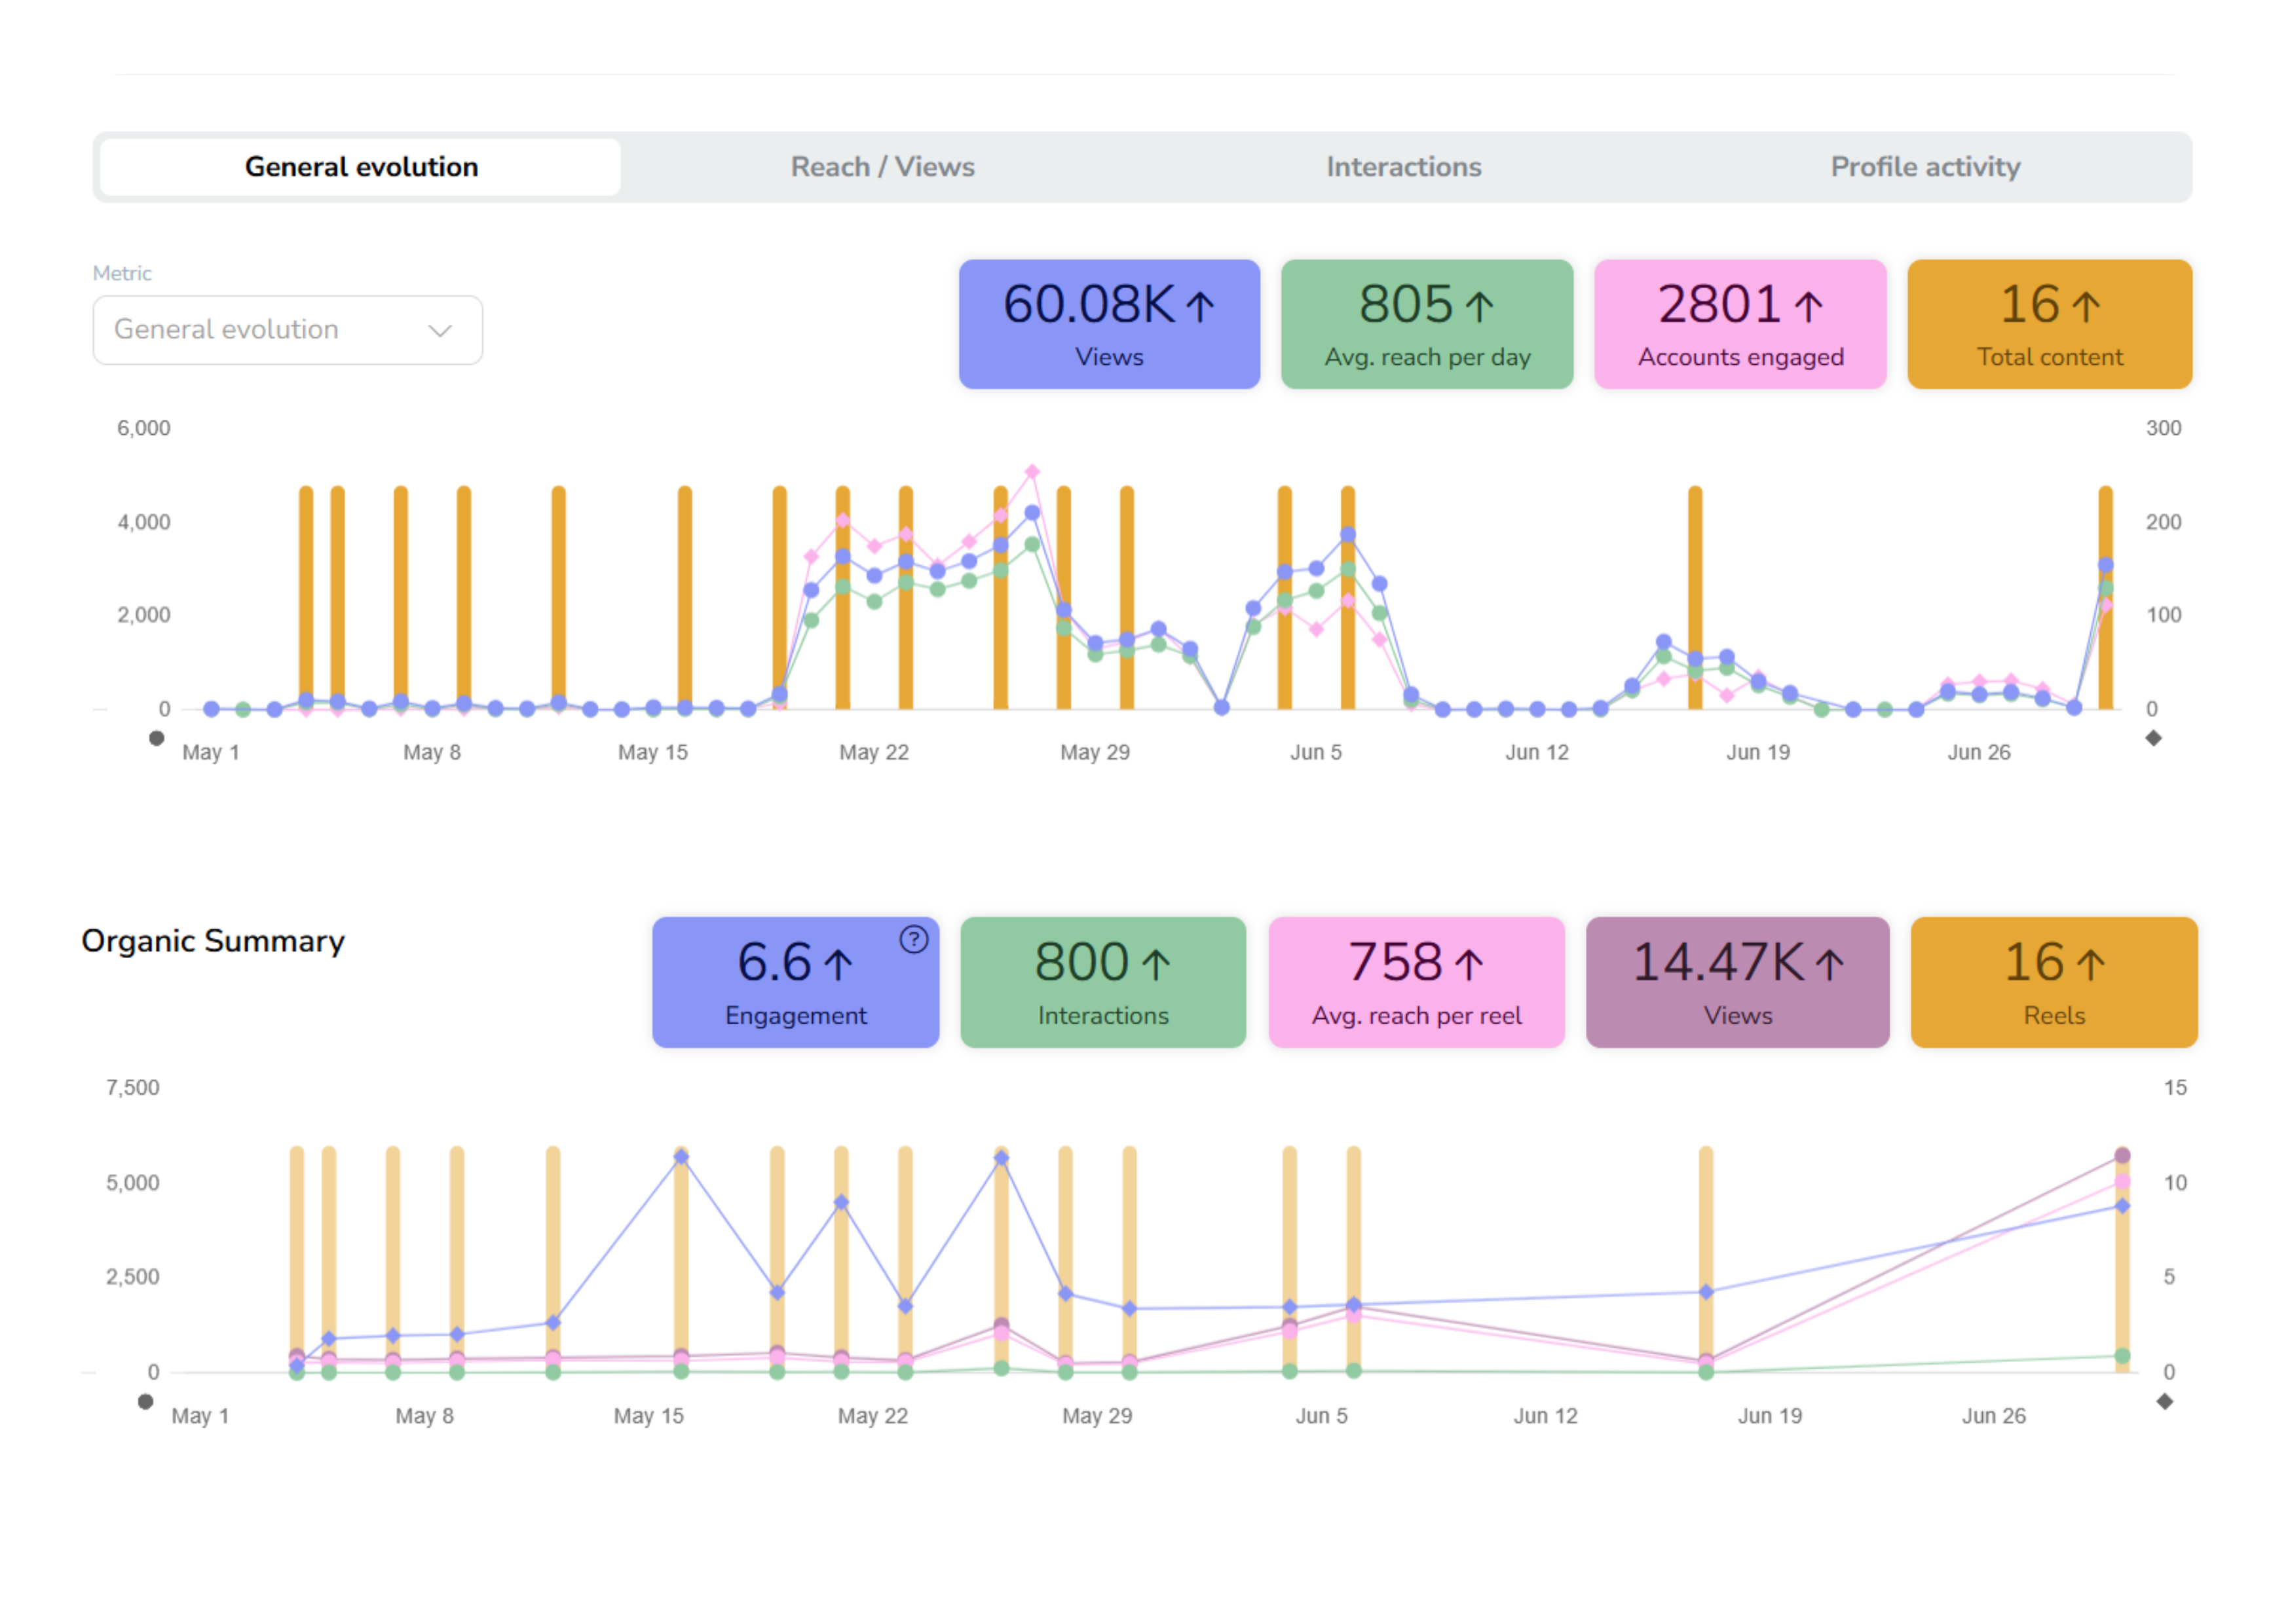Click the up arrow on 2801 Accounts engaged
Image resolution: width=2290 pixels, height=1624 pixels.
[1808, 306]
